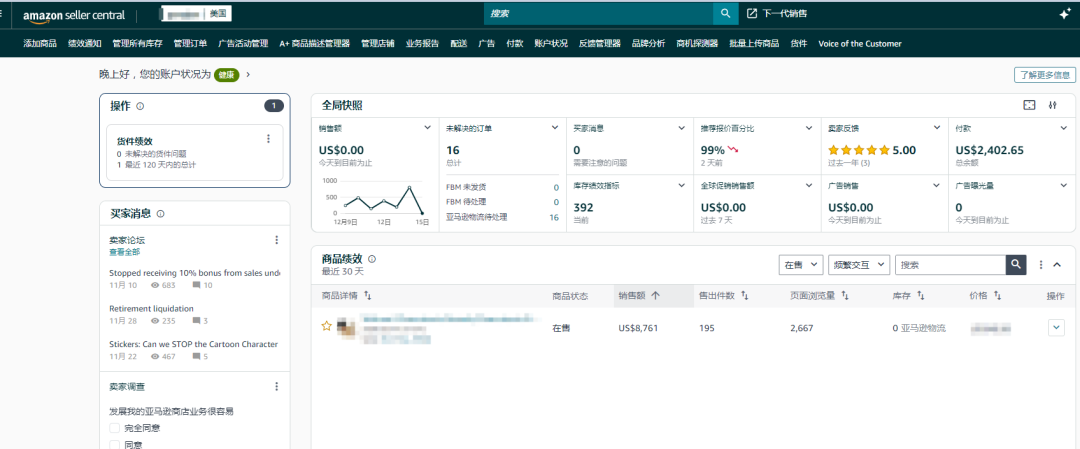Click the info icon beside 商品绩效
Image resolution: width=1080 pixels, height=449 pixels.
tap(372, 259)
